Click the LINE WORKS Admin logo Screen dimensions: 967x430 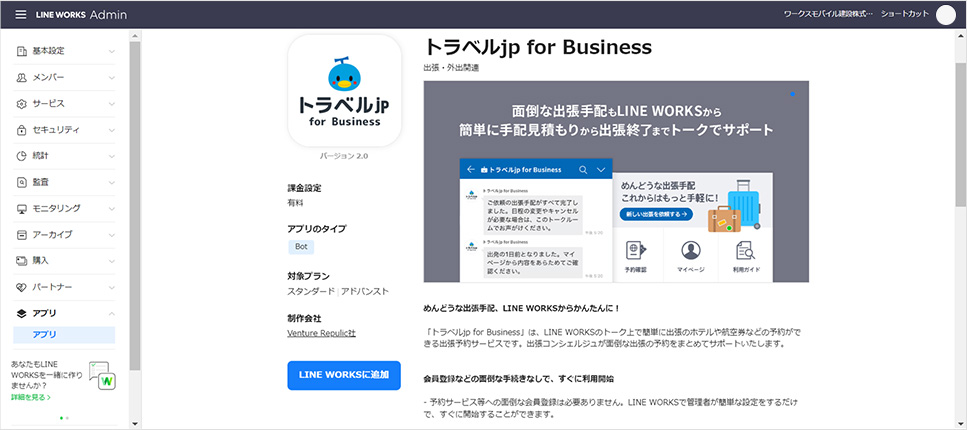[81, 14]
